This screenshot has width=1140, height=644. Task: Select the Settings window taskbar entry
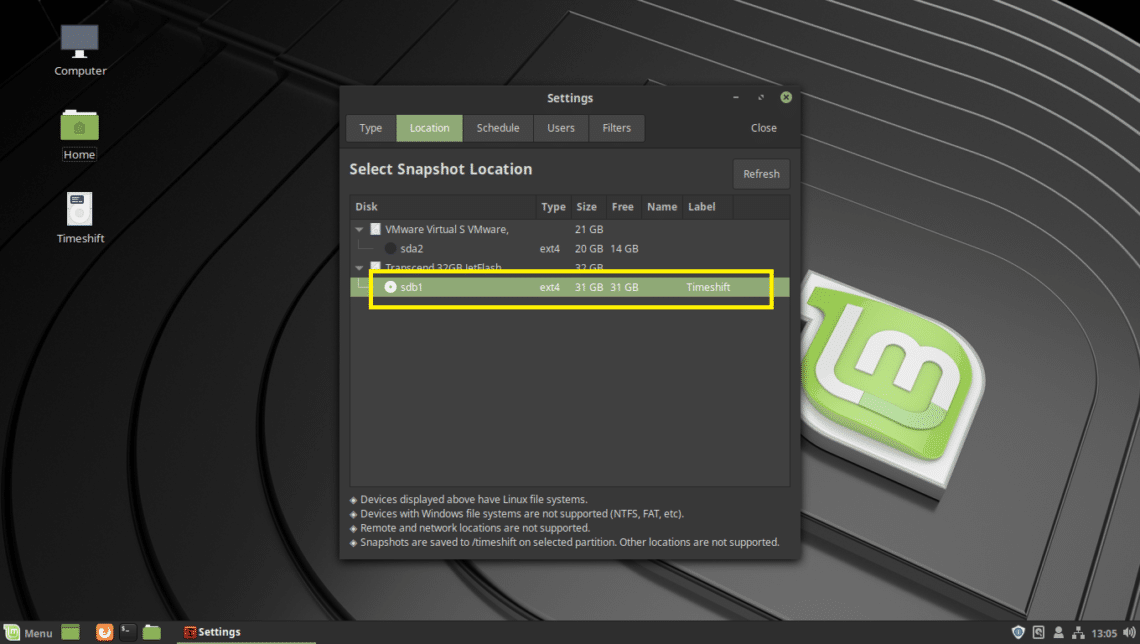tap(246, 632)
